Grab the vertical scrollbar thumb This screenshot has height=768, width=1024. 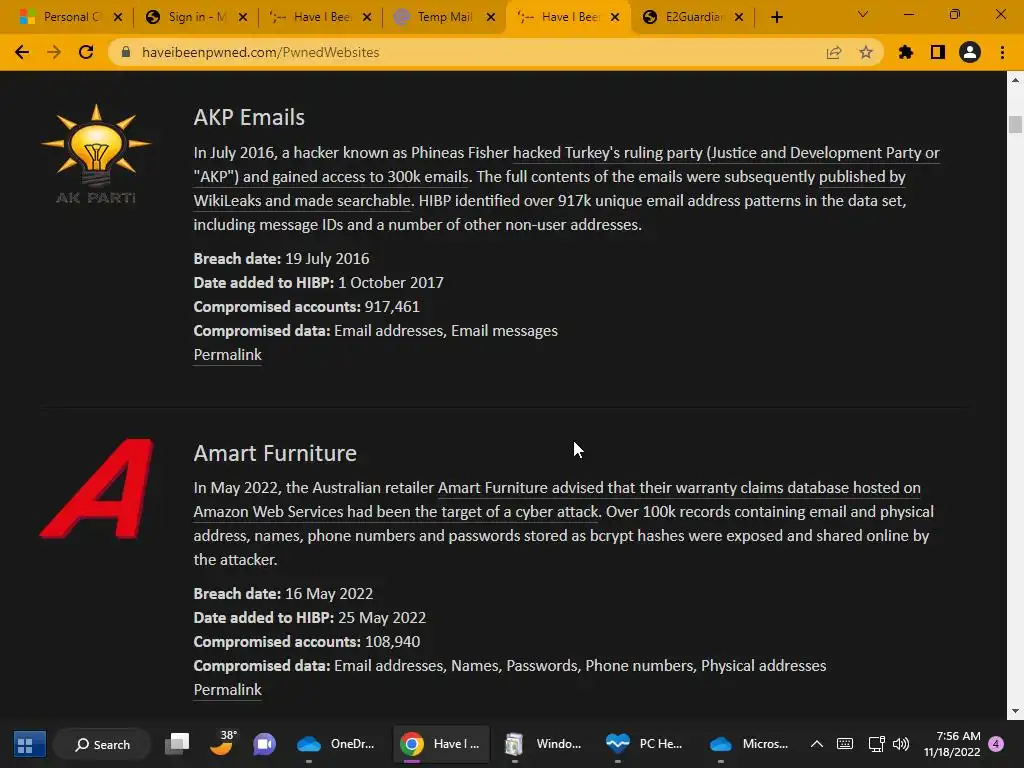coord(1015,124)
